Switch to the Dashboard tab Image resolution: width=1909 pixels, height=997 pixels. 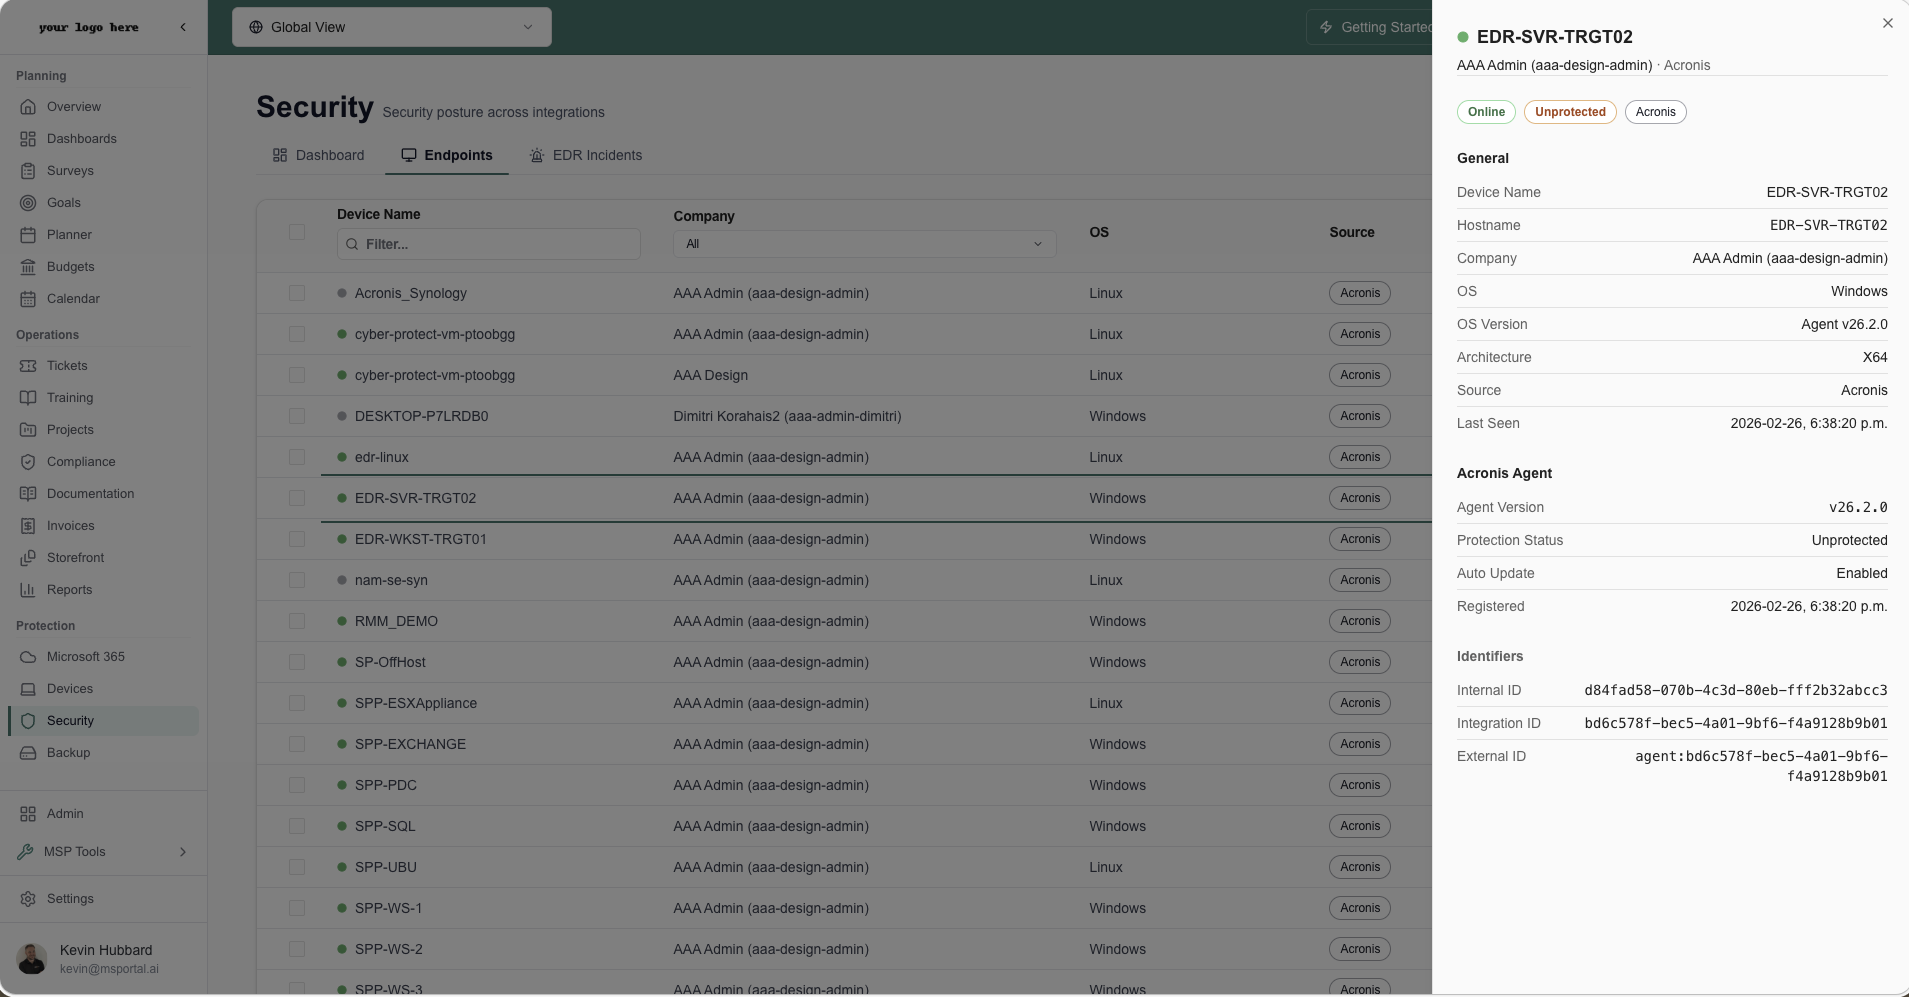[x=319, y=155]
